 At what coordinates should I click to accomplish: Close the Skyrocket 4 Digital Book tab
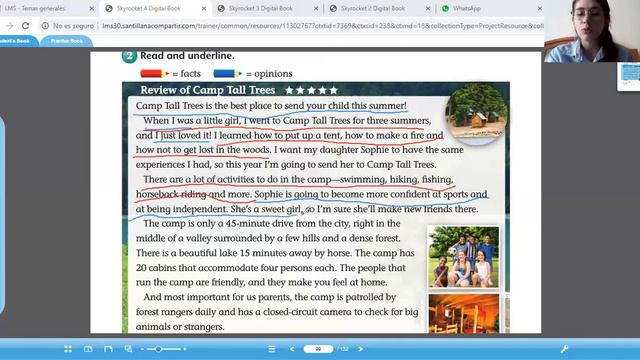click(204, 8)
